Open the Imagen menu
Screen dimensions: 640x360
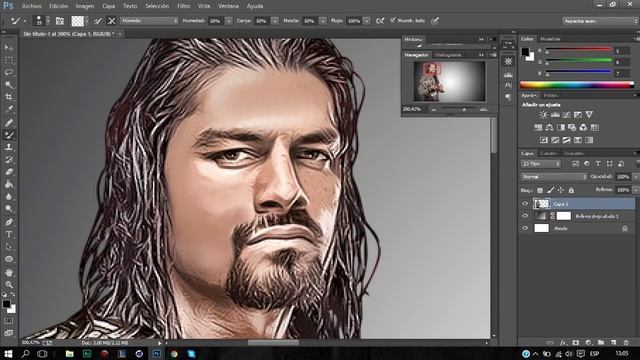click(x=85, y=6)
